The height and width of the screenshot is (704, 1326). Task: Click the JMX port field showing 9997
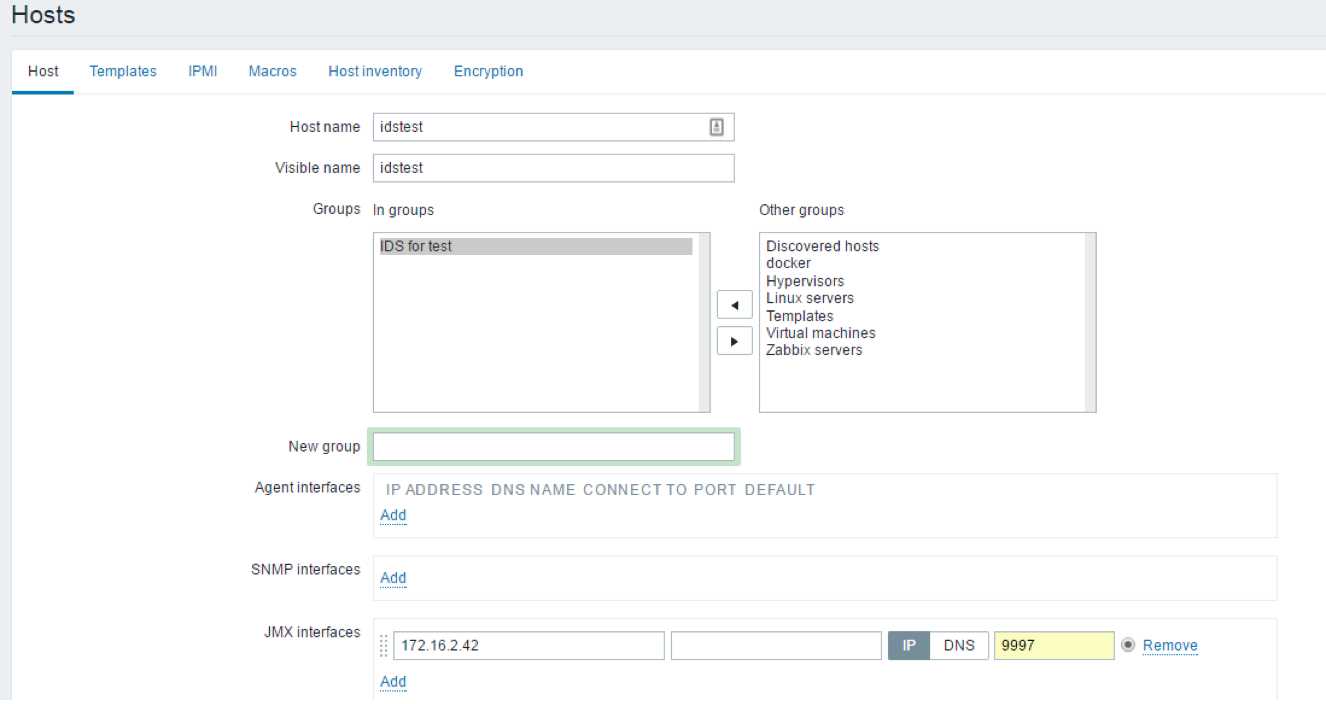1054,646
